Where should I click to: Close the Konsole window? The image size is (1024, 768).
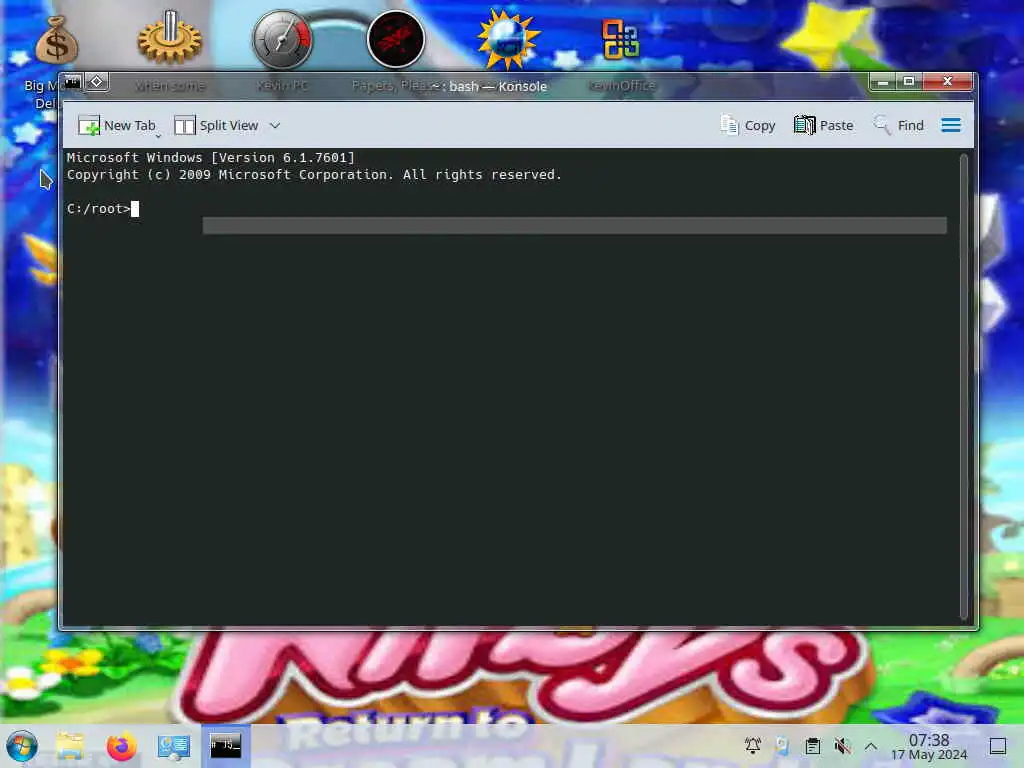coord(948,82)
